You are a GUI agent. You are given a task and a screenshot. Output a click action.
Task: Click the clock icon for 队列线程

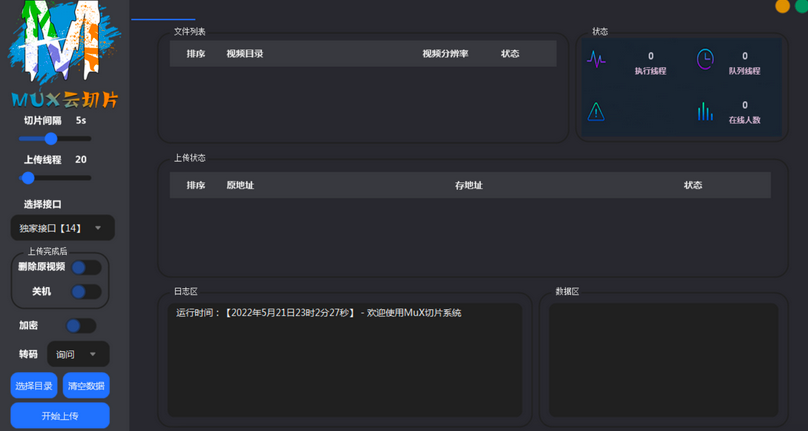click(705, 60)
